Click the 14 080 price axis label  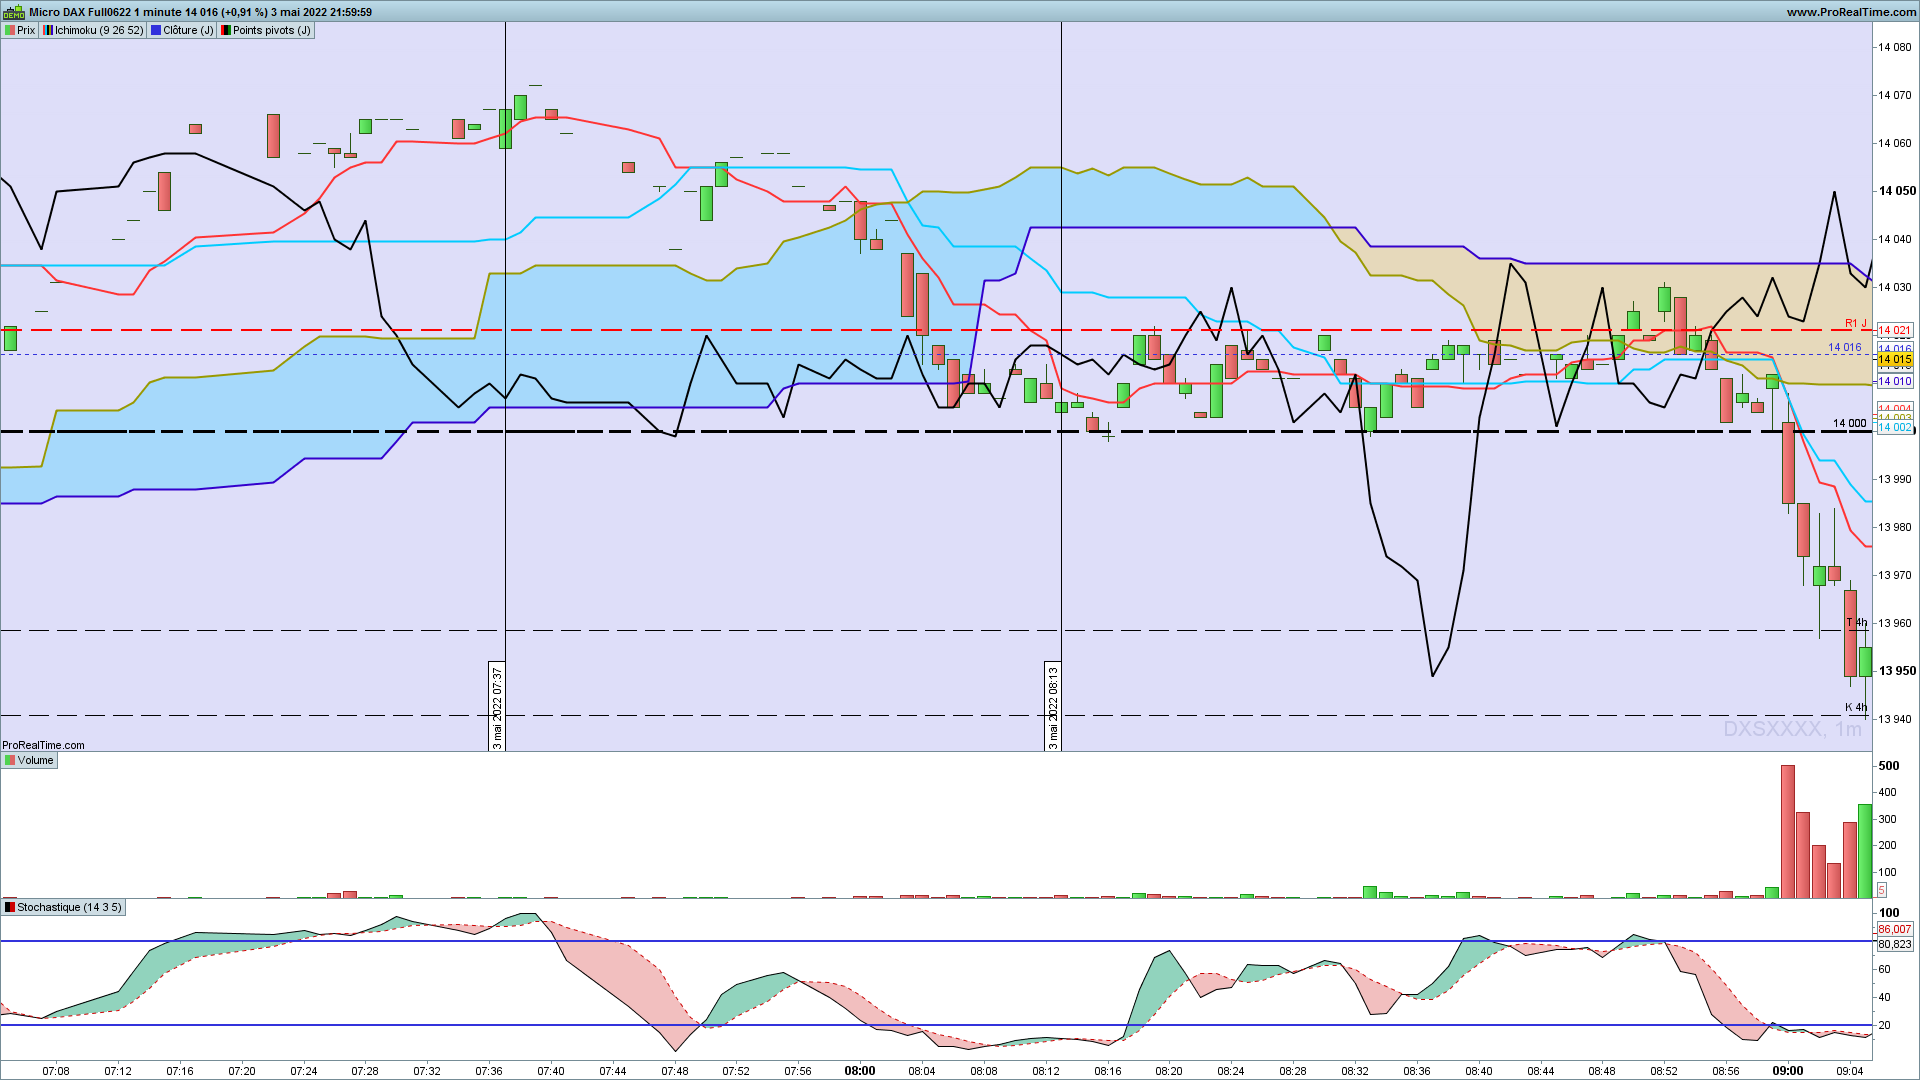tap(1895, 47)
